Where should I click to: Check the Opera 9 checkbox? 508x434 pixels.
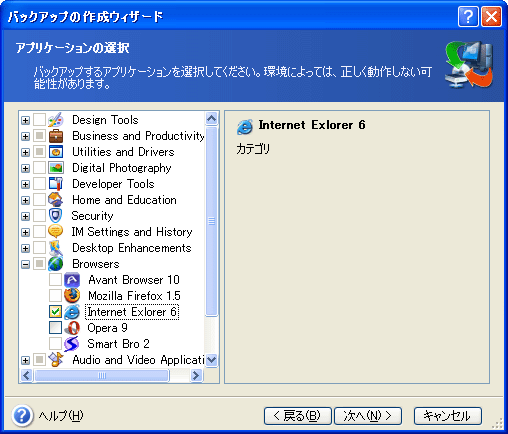pyautogui.click(x=55, y=328)
